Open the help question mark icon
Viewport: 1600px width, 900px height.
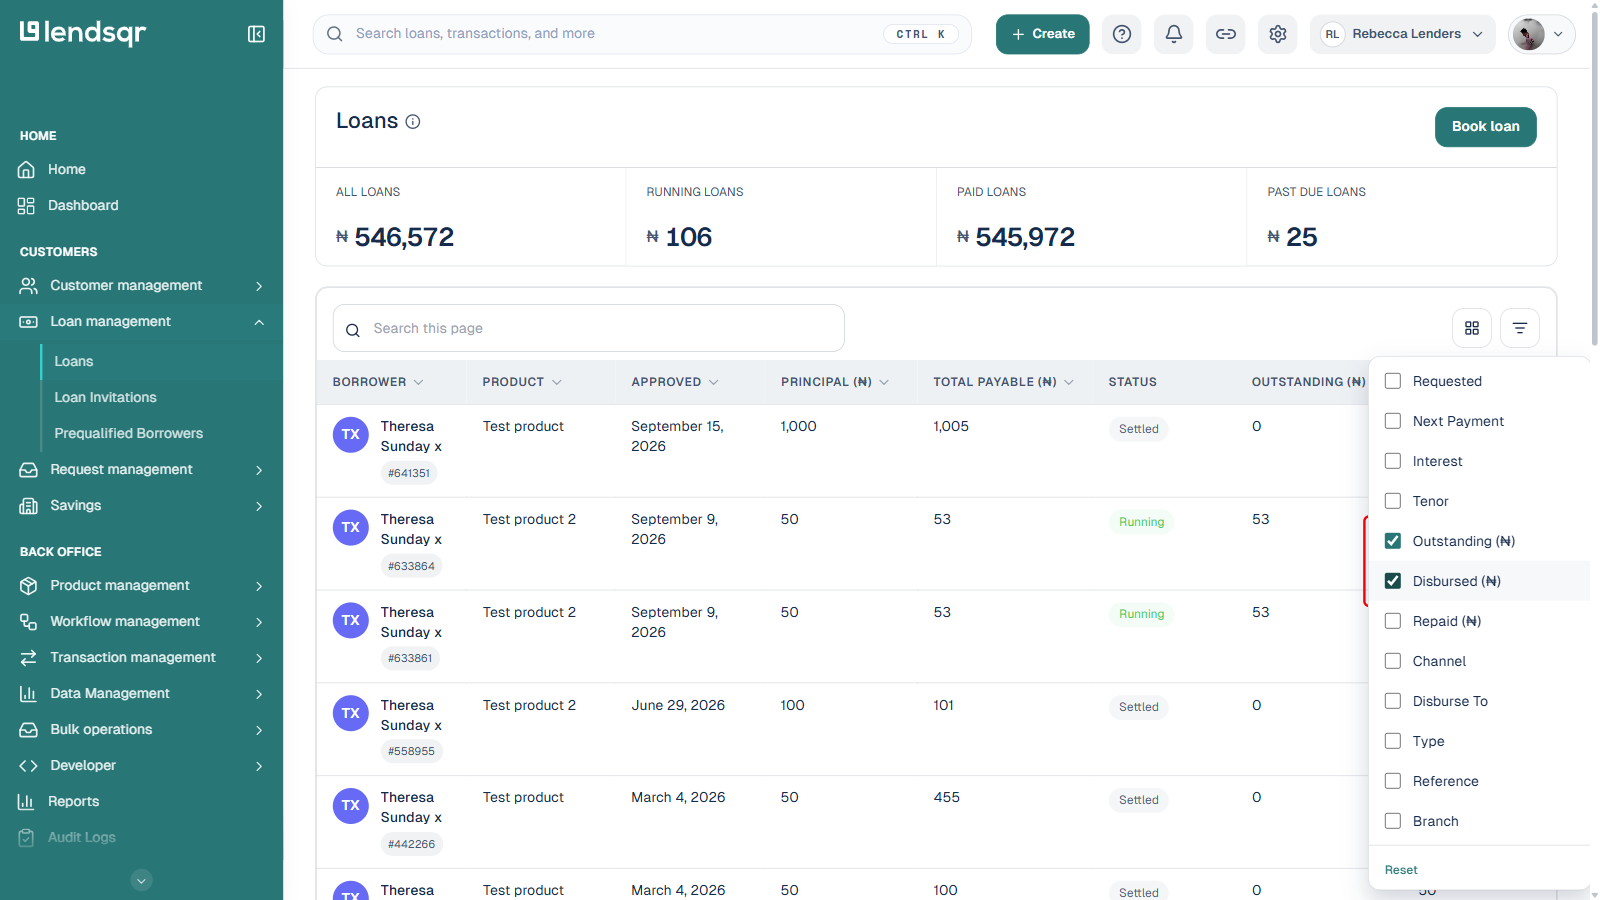point(1122,34)
